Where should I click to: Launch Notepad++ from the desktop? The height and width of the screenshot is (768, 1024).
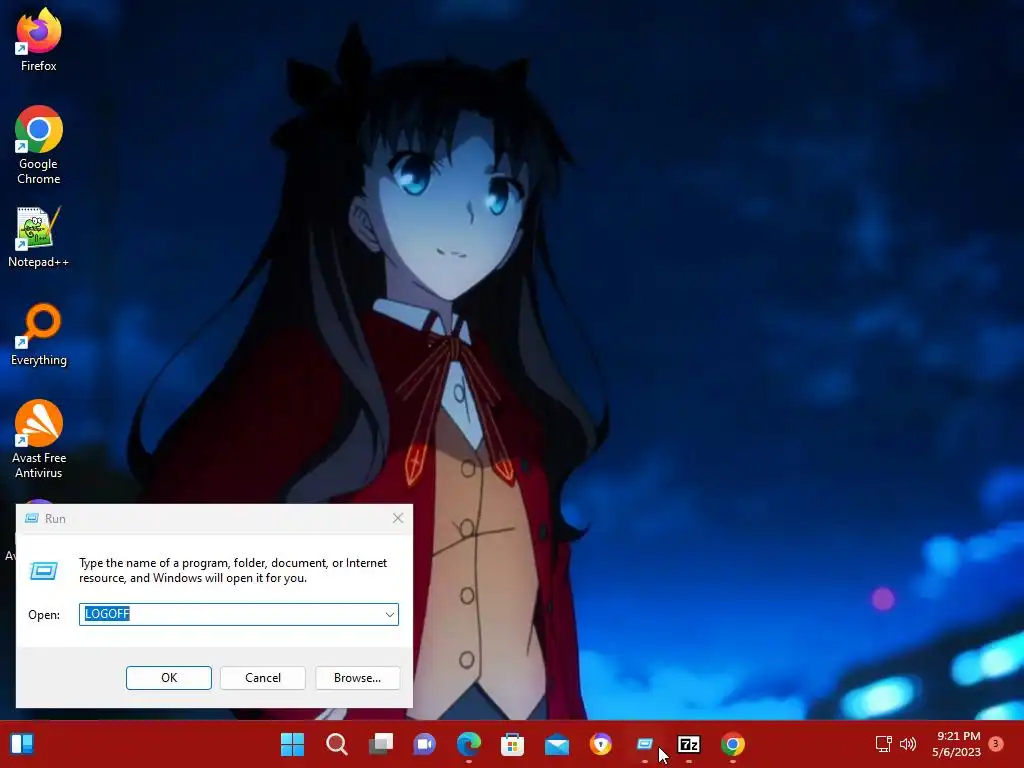click(x=39, y=237)
